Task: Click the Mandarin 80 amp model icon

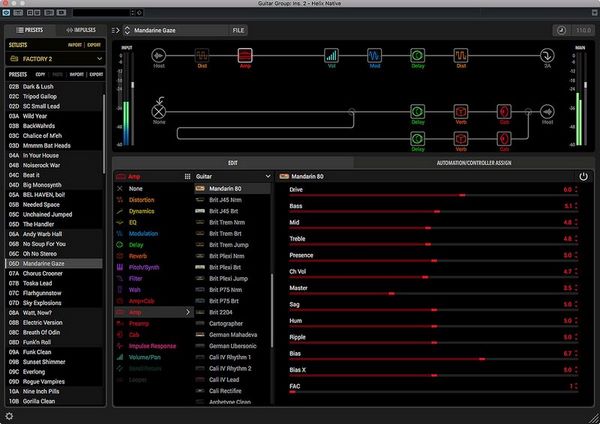Action: coord(200,188)
